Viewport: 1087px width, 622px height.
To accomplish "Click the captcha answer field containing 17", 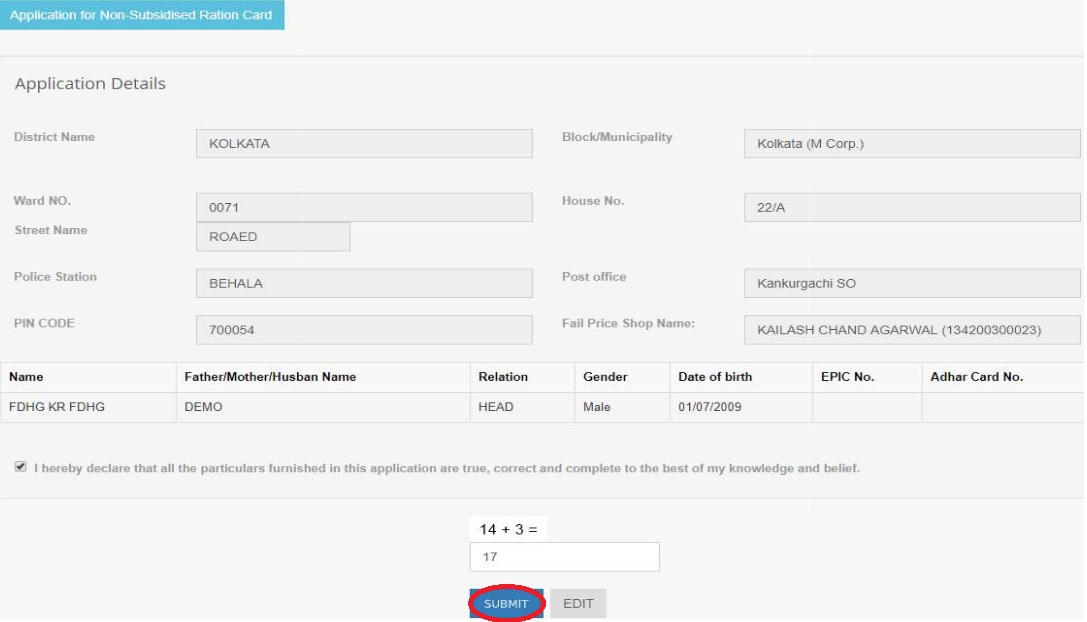I will tap(564, 557).
